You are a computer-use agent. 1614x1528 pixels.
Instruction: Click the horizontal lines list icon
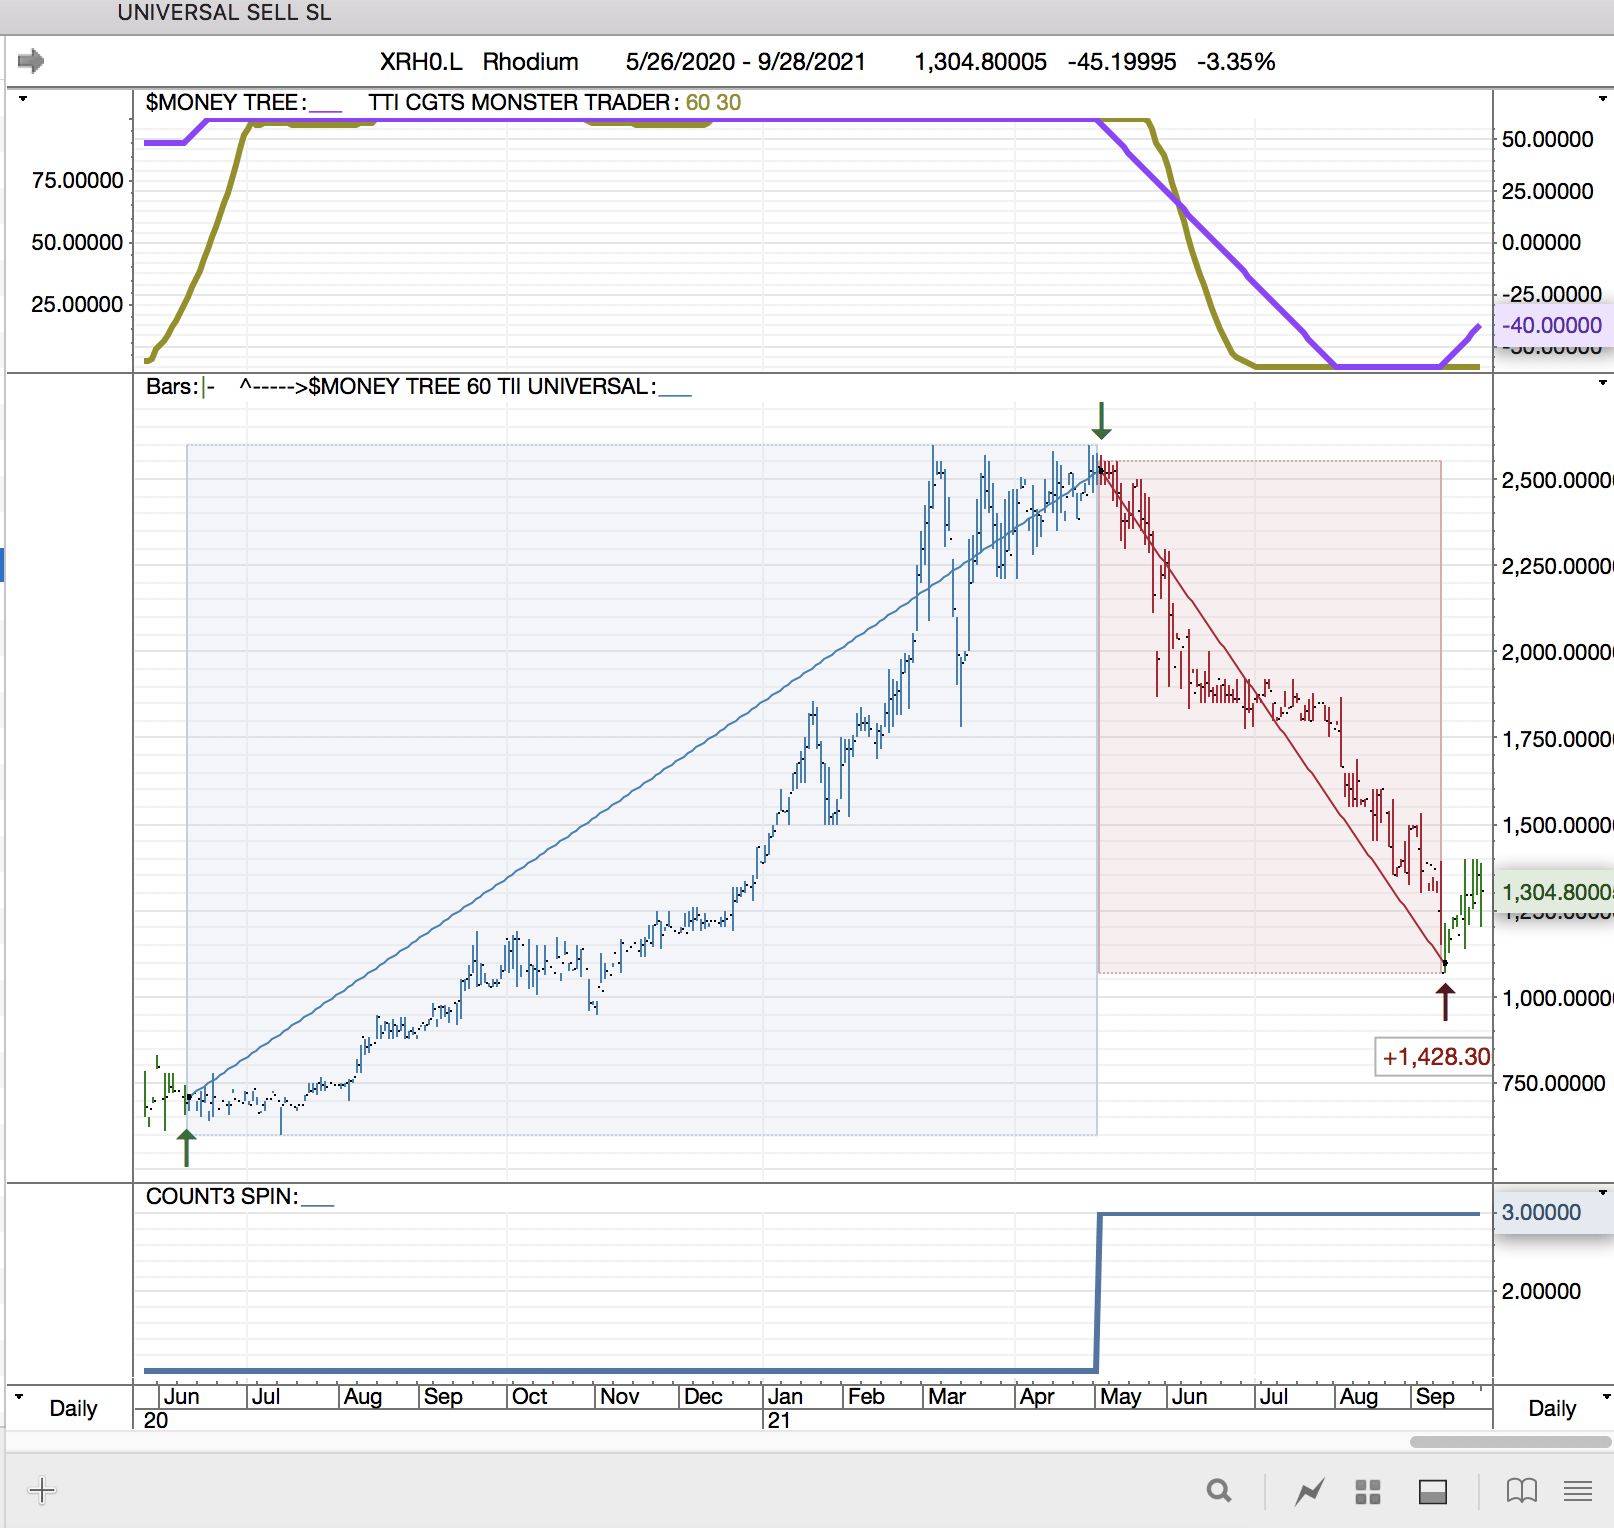click(x=1577, y=1491)
